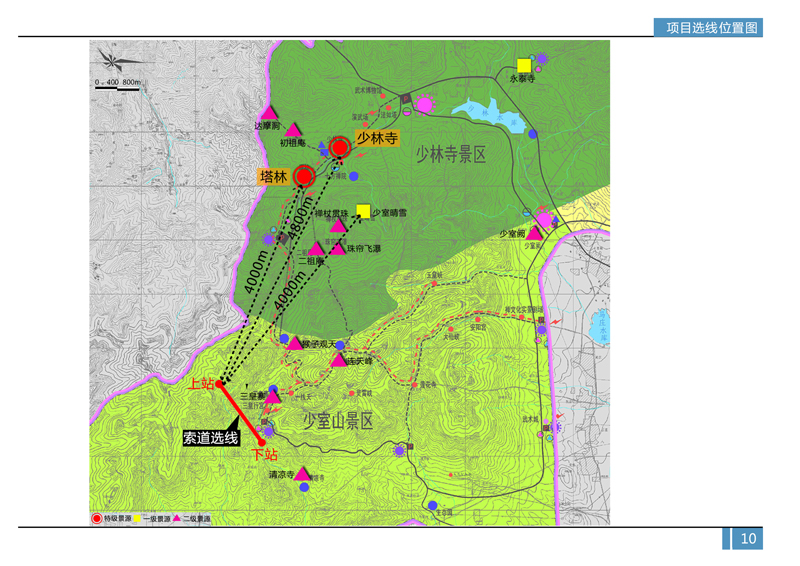800x566 pixels.
Task: Click the 少林寺 orange label
Action: point(377,138)
